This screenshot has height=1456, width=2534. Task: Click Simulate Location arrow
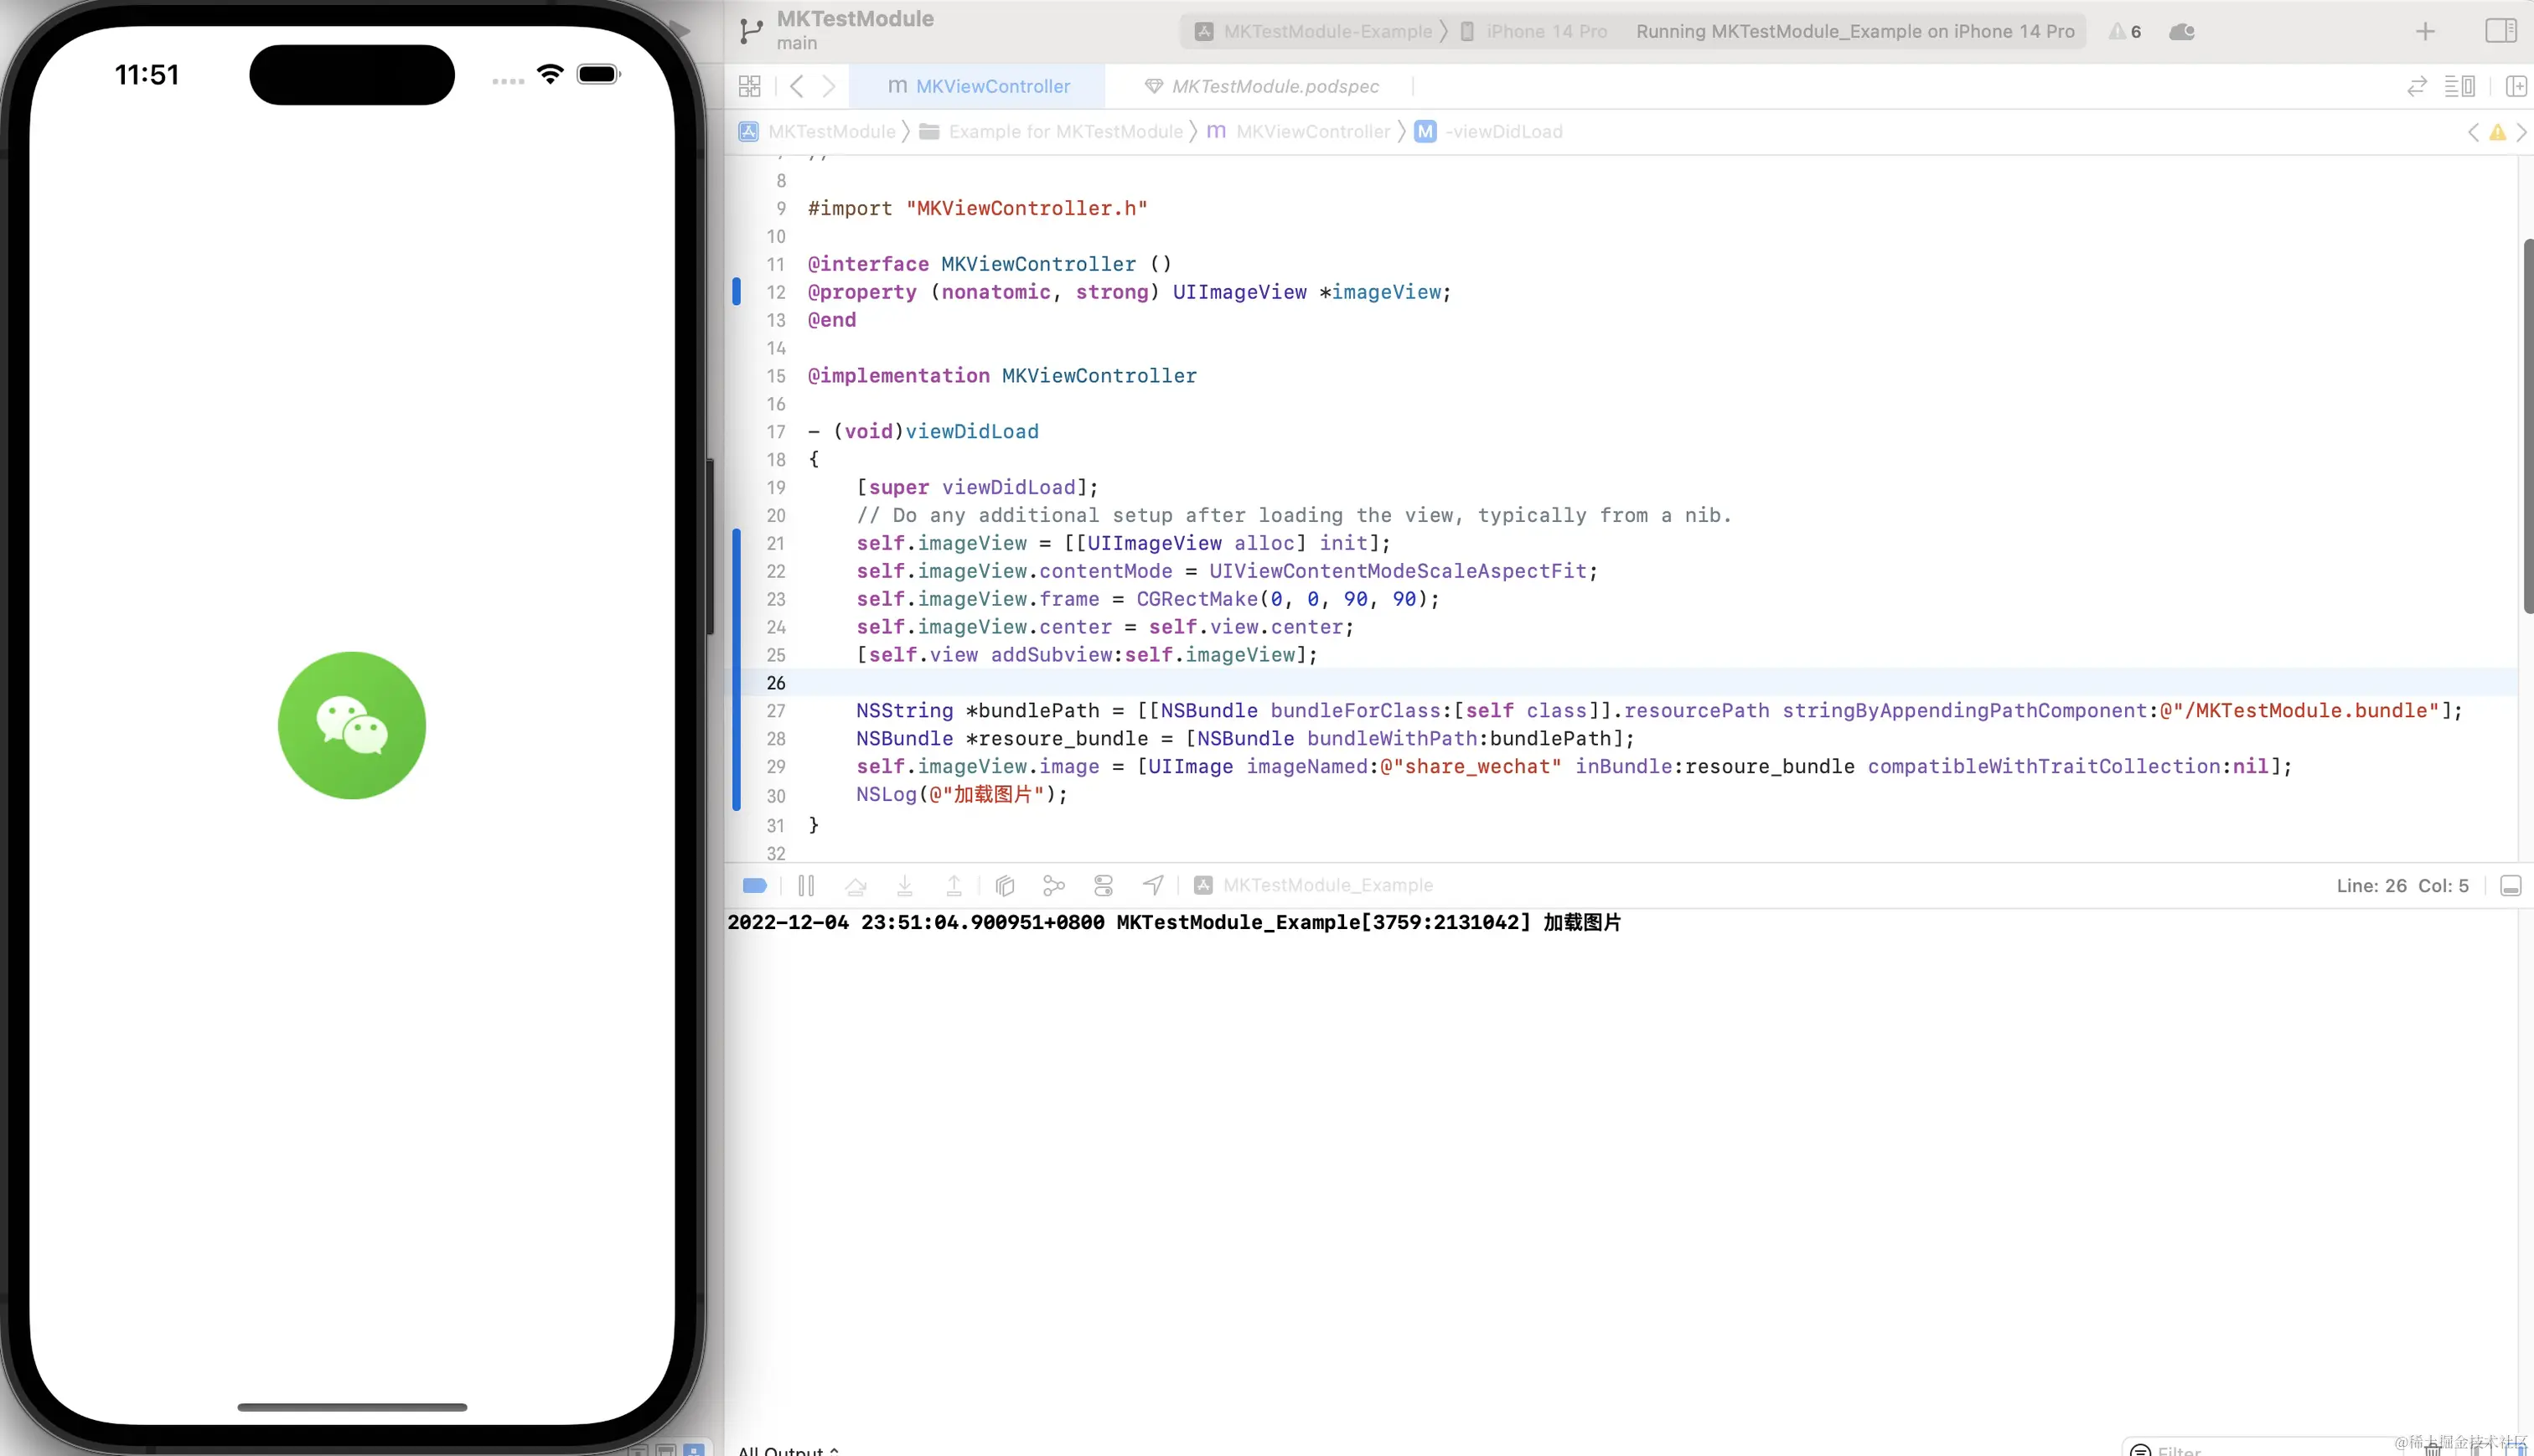coord(1153,886)
